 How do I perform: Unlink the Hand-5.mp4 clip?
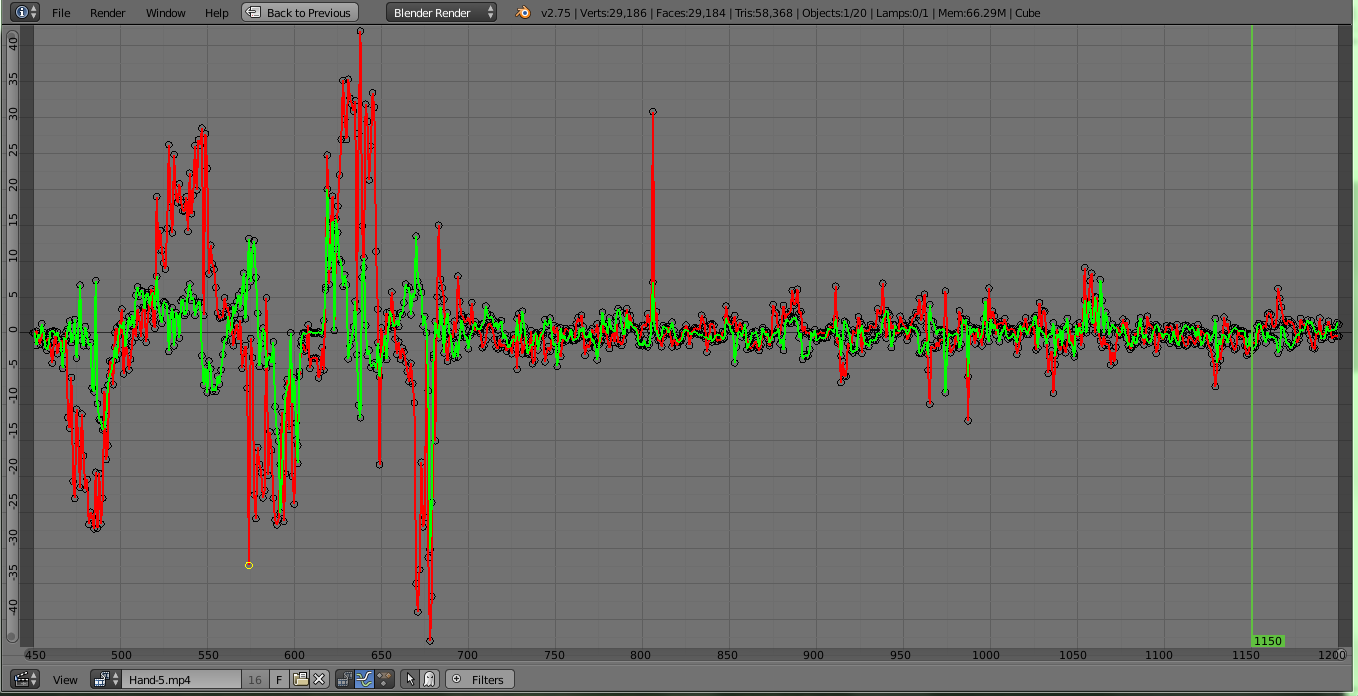click(319, 679)
